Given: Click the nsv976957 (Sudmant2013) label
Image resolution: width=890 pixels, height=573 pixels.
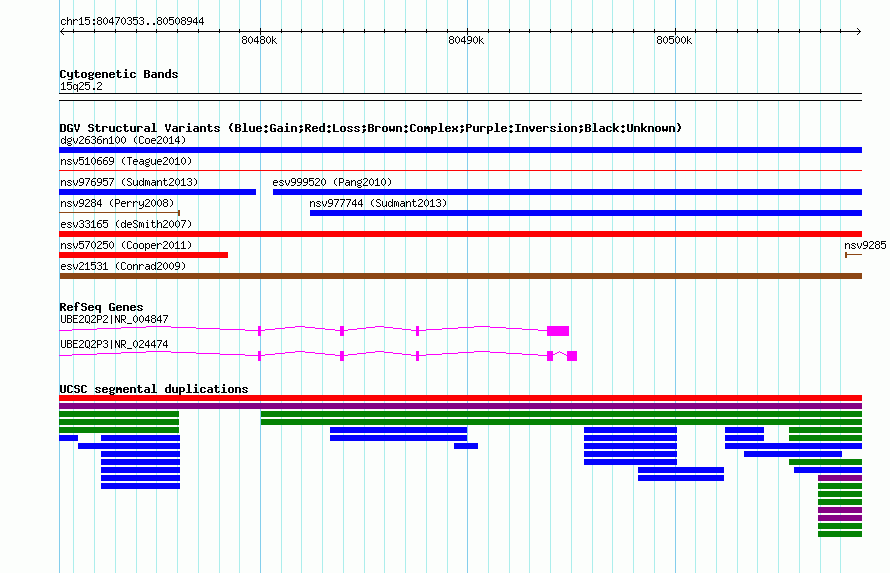Looking at the screenshot, I should click(x=129, y=182).
